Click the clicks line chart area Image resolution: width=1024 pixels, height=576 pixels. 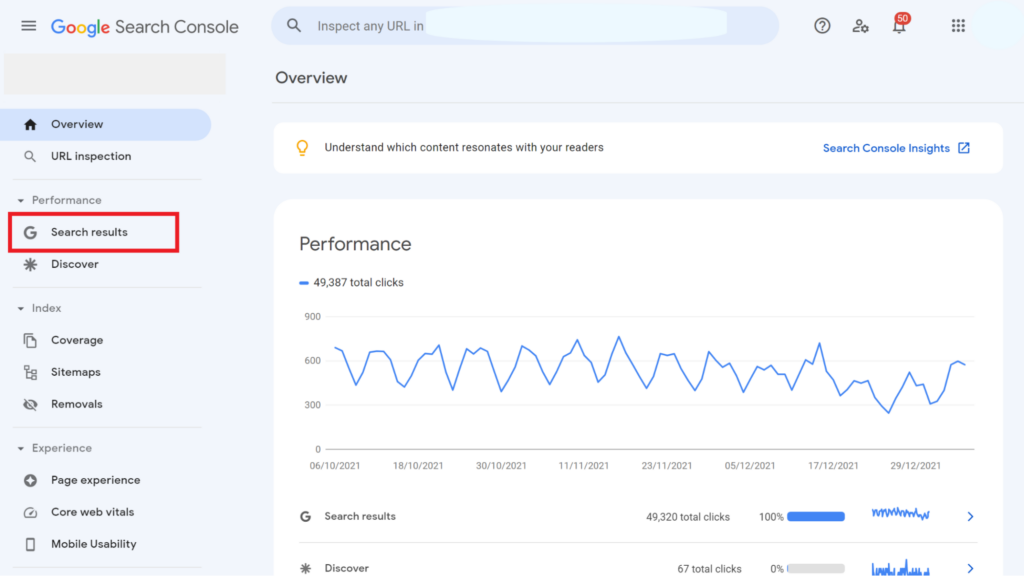pyautogui.click(x=650, y=382)
